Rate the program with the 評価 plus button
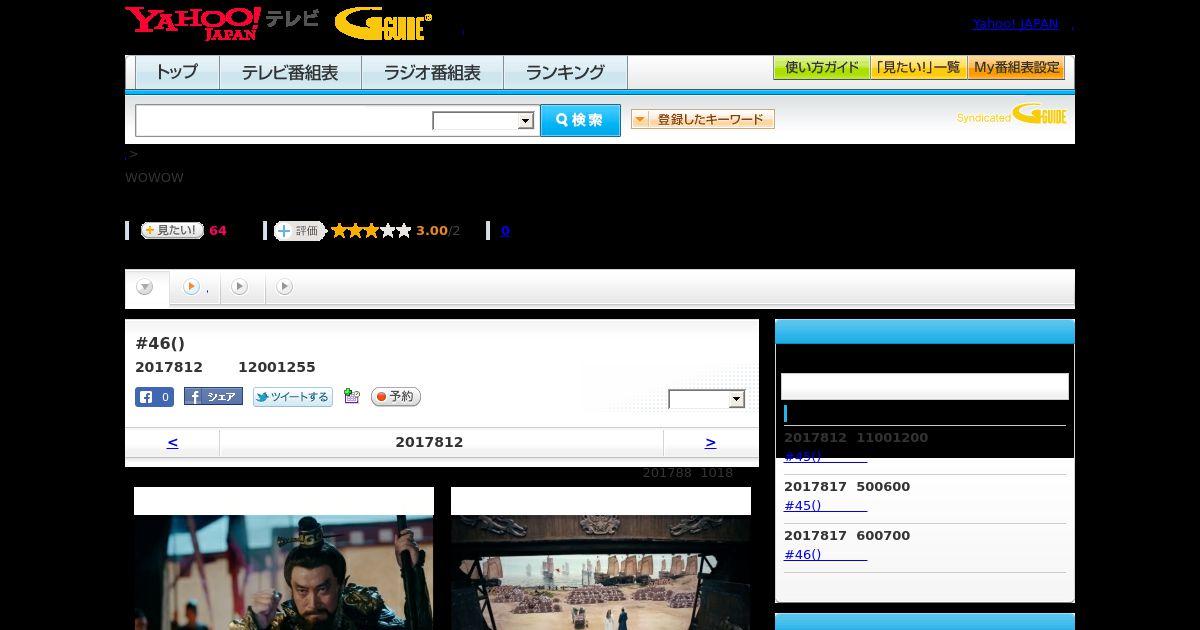This screenshot has width=1200, height=630. point(300,231)
